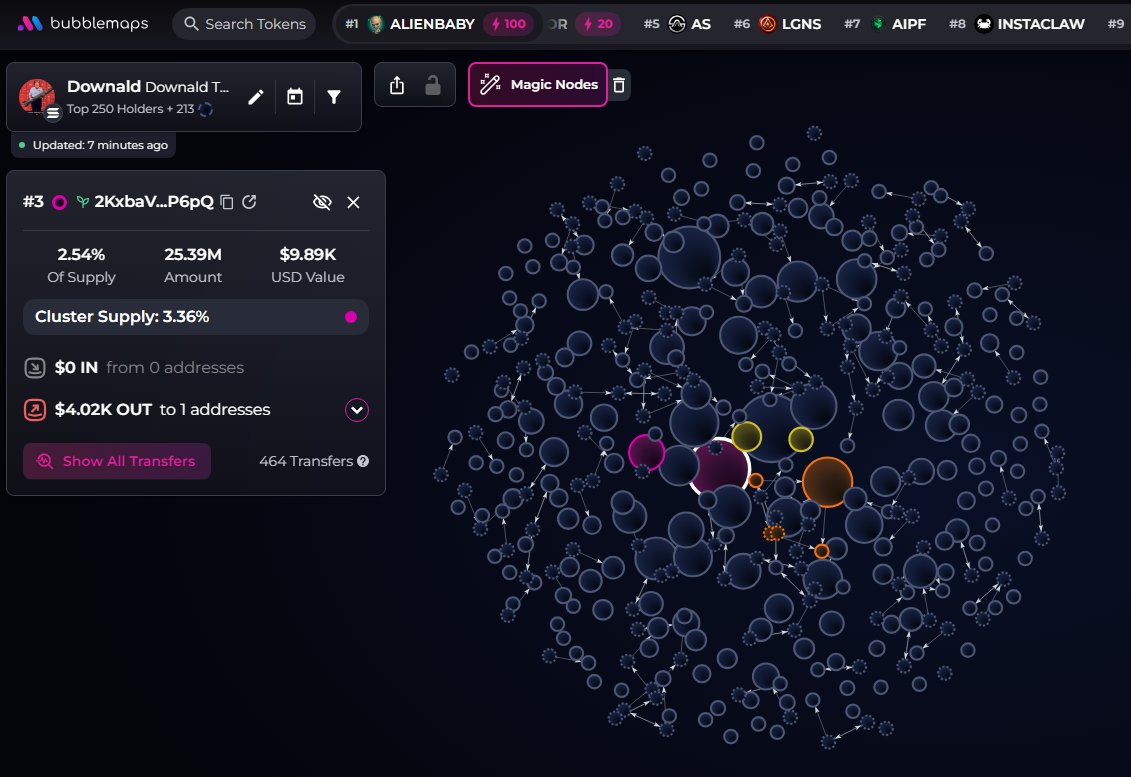Close the address details panel

(x=353, y=202)
